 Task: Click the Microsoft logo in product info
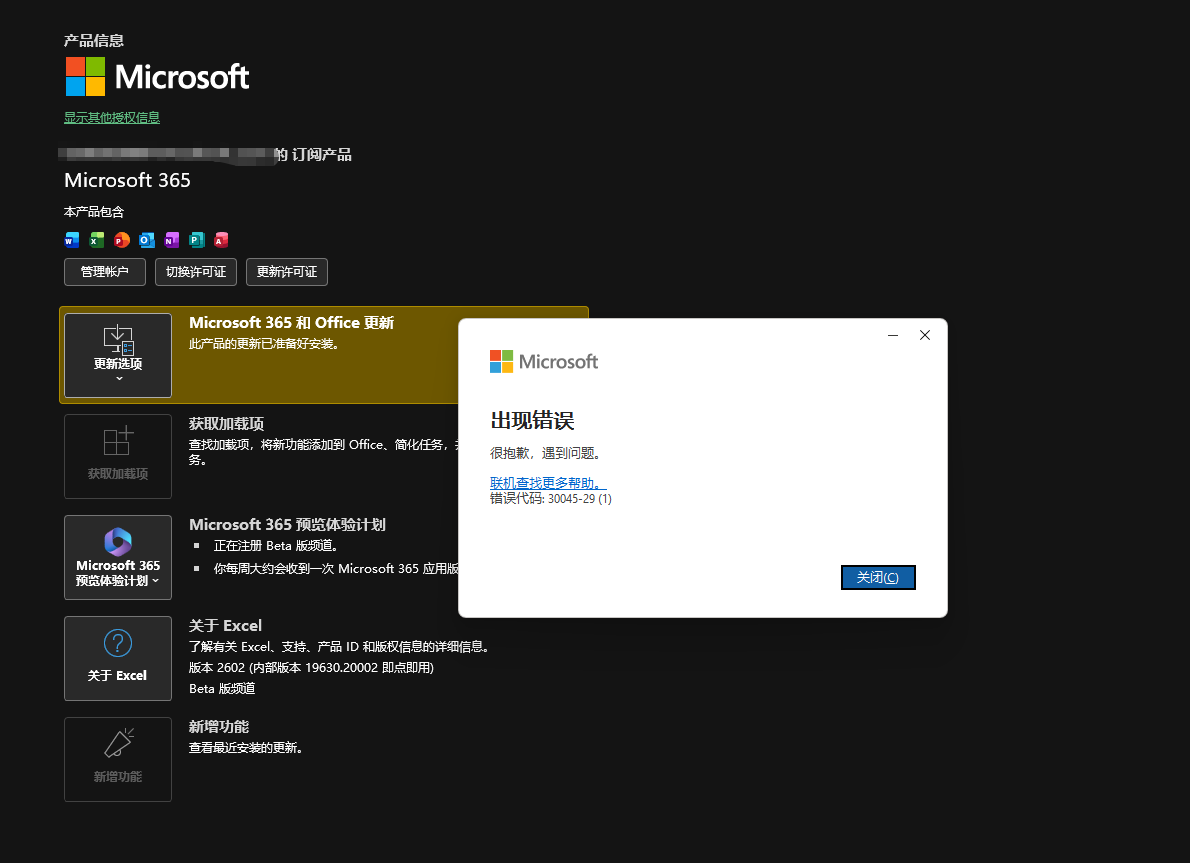click(x=157, y=77)
